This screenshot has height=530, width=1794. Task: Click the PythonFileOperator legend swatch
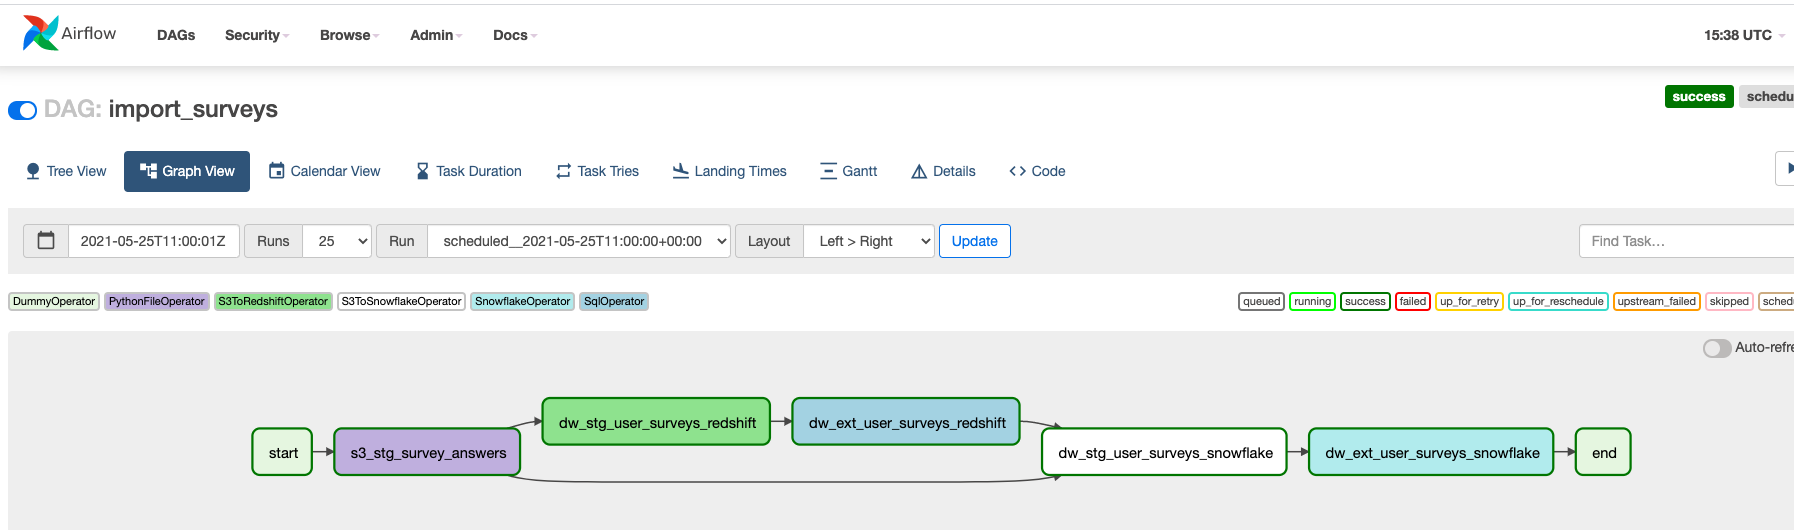coord(156,301)
